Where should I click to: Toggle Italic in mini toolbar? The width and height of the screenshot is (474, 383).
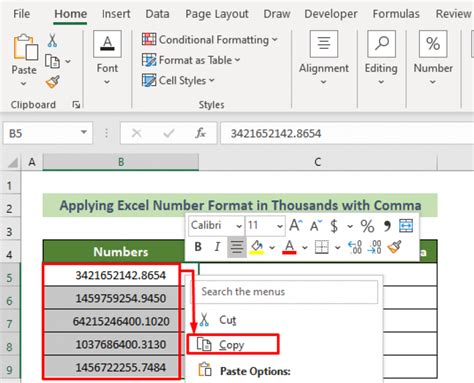coord(217,247)
